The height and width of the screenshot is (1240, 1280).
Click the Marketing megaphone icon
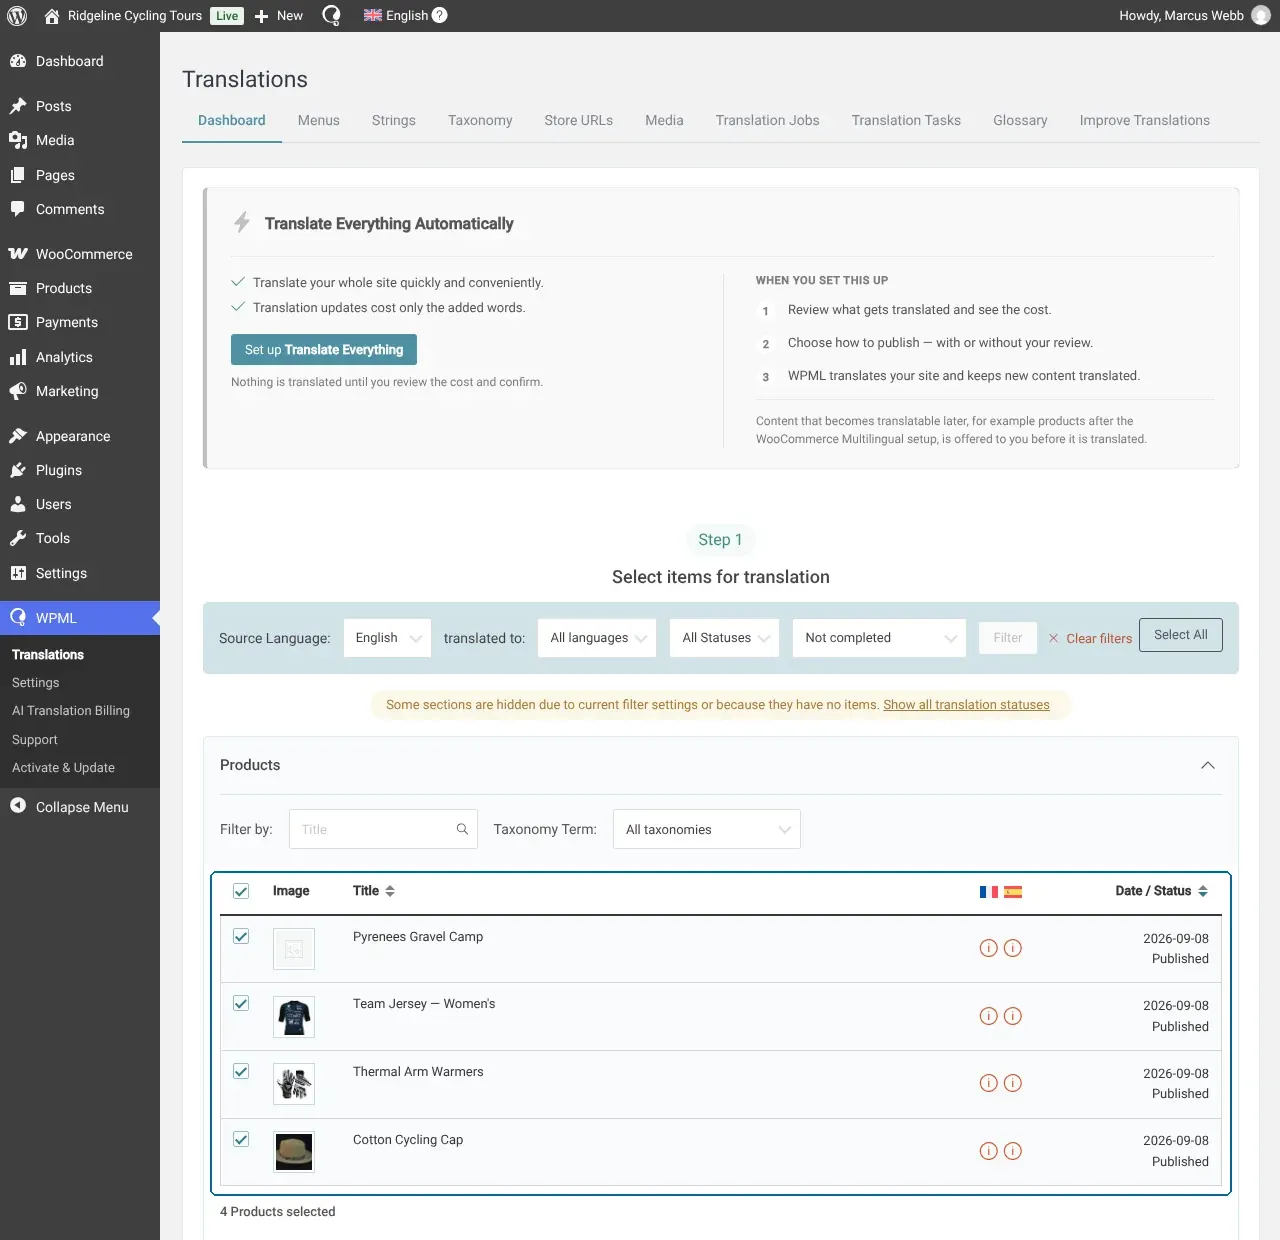click(x=18, y=391)
